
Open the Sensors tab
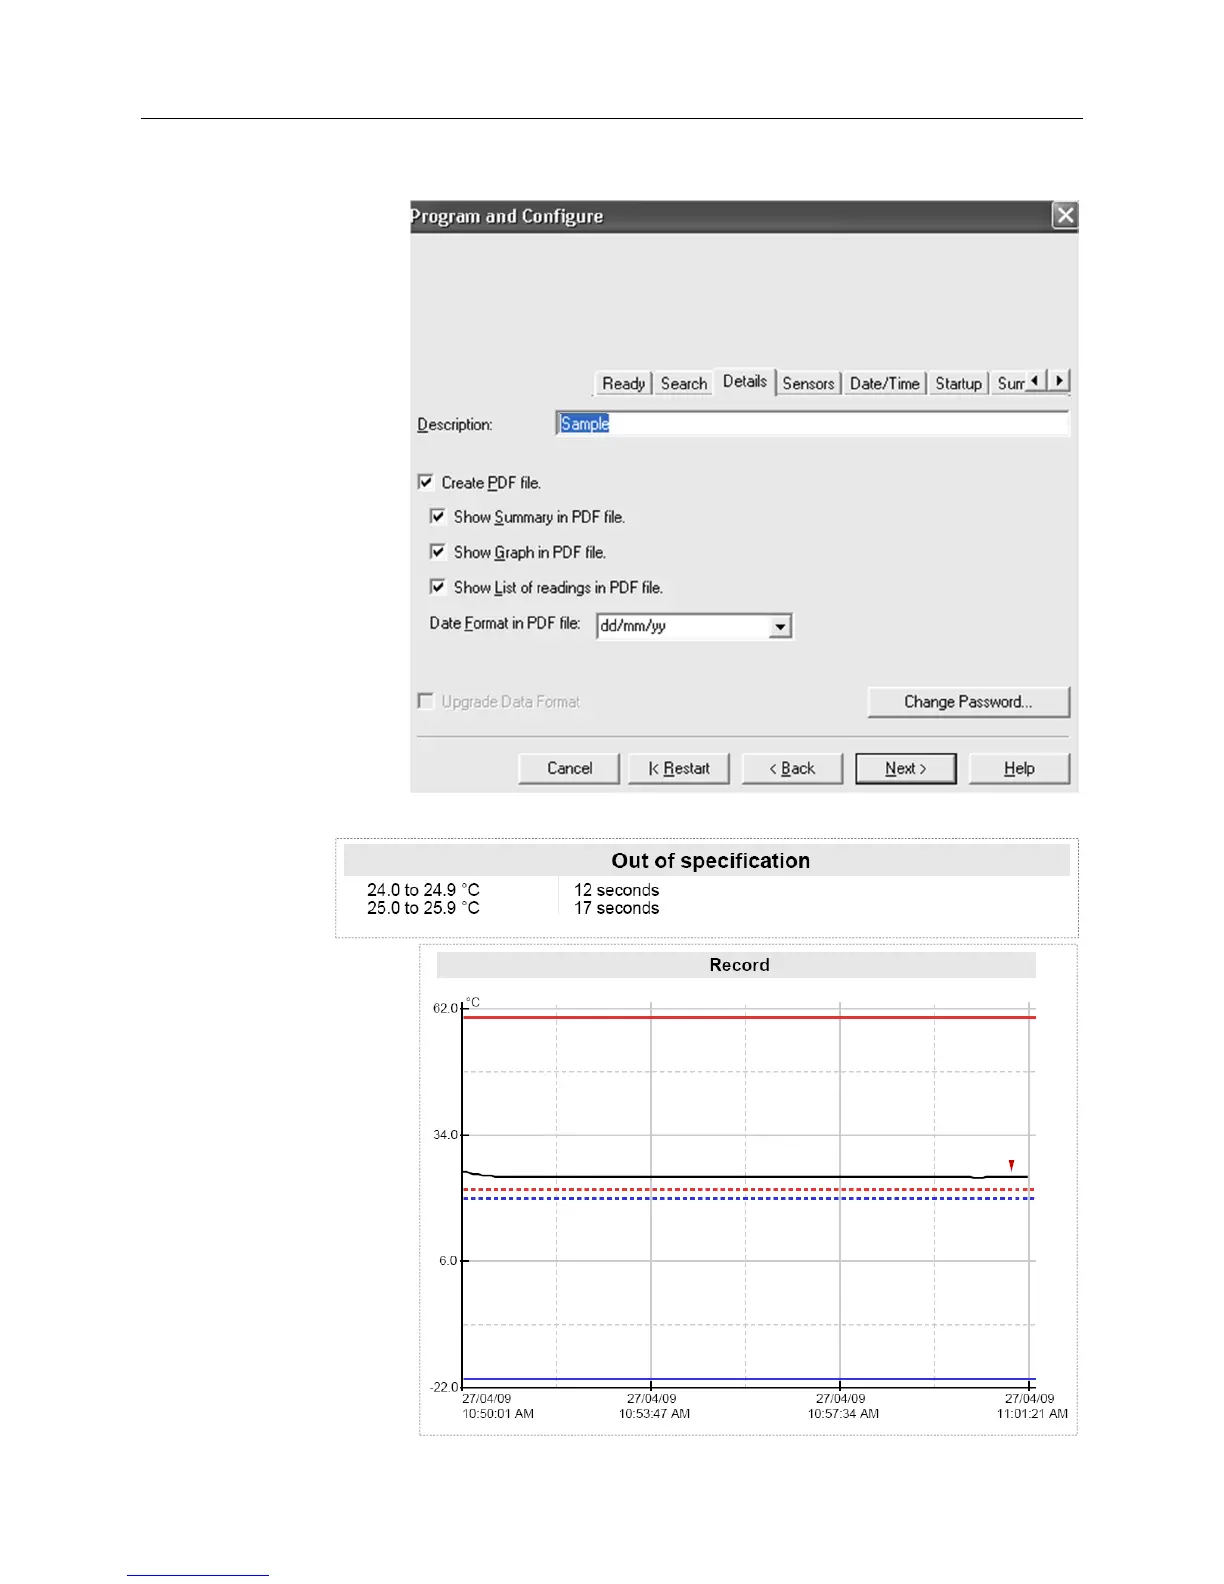(x=808, y=384)
